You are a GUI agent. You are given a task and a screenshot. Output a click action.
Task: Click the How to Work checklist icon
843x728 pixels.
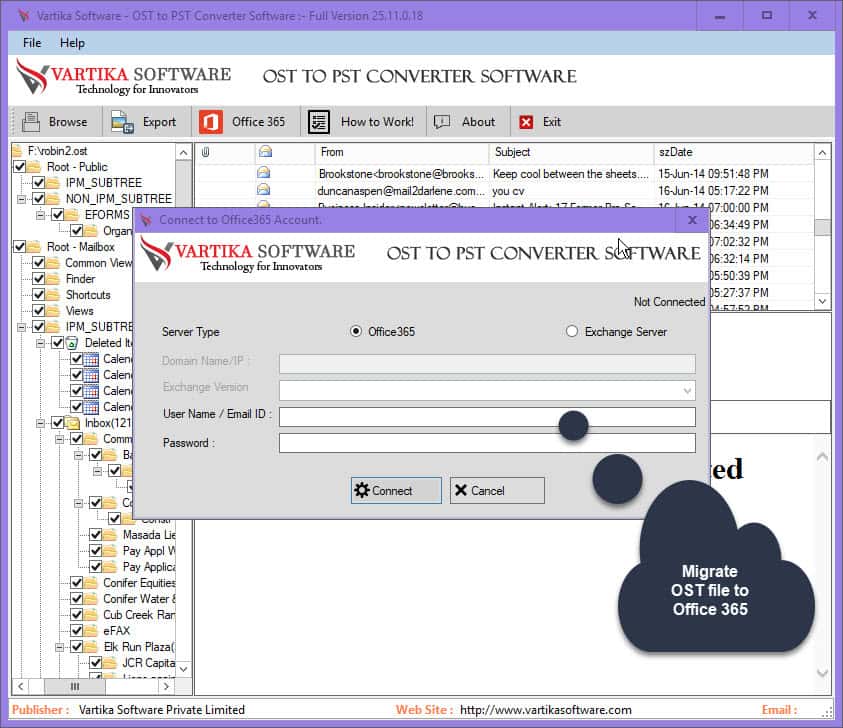(319, 122)
